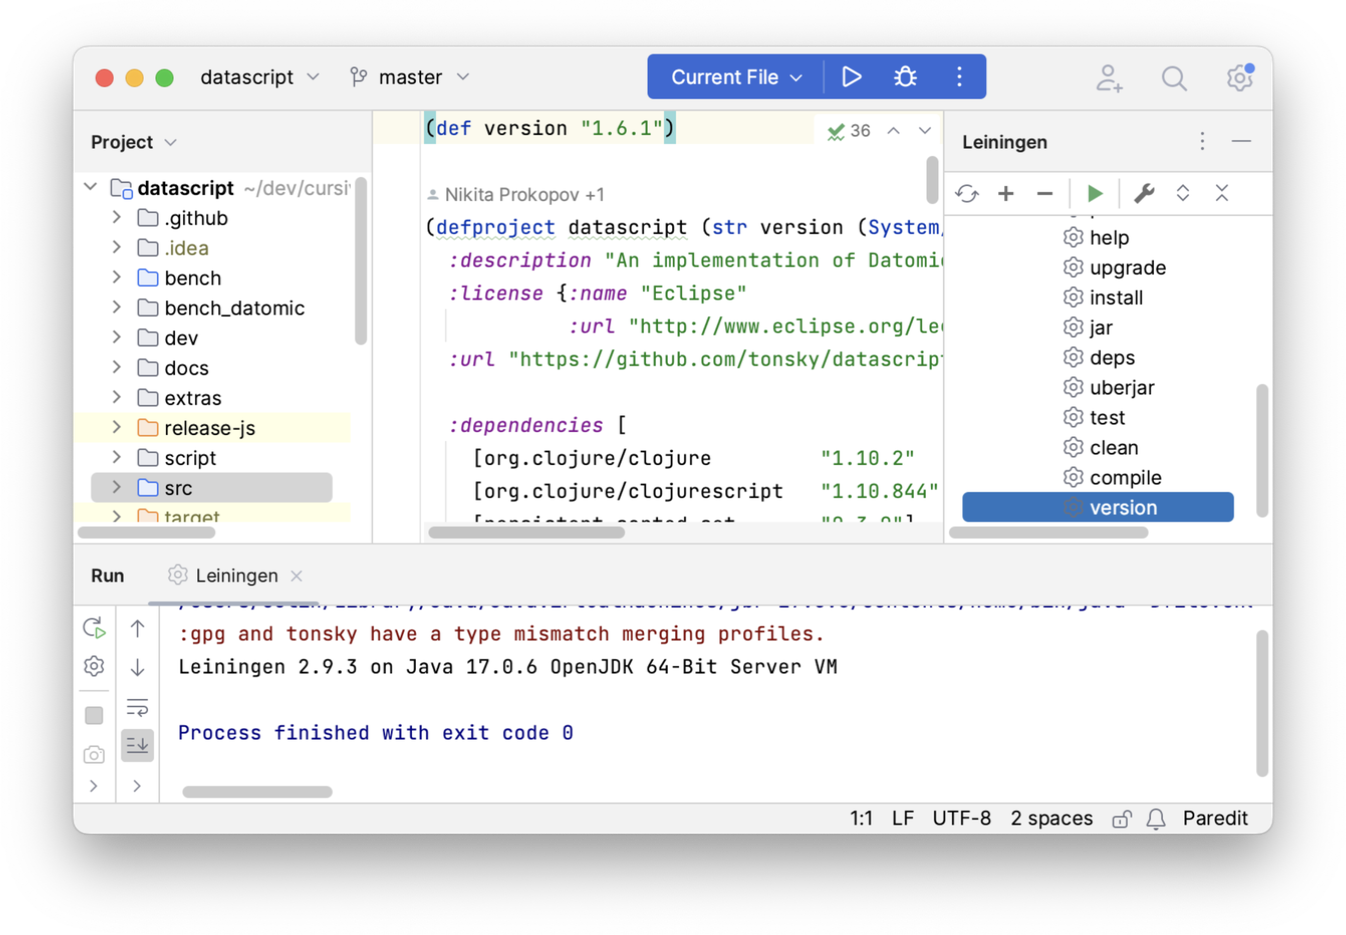Go to previous highlighted problem arrow
1346x935 pixels.
[893, 131]
